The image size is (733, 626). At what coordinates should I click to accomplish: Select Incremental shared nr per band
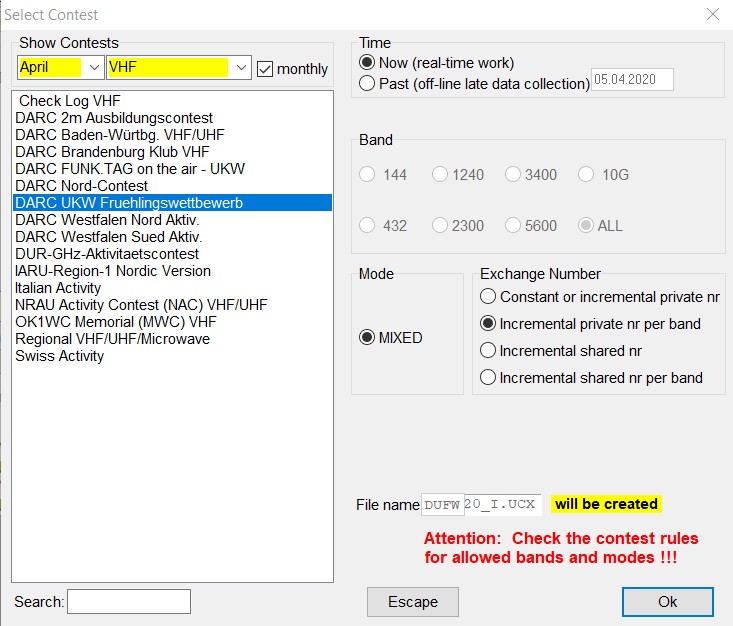(488, 378)
